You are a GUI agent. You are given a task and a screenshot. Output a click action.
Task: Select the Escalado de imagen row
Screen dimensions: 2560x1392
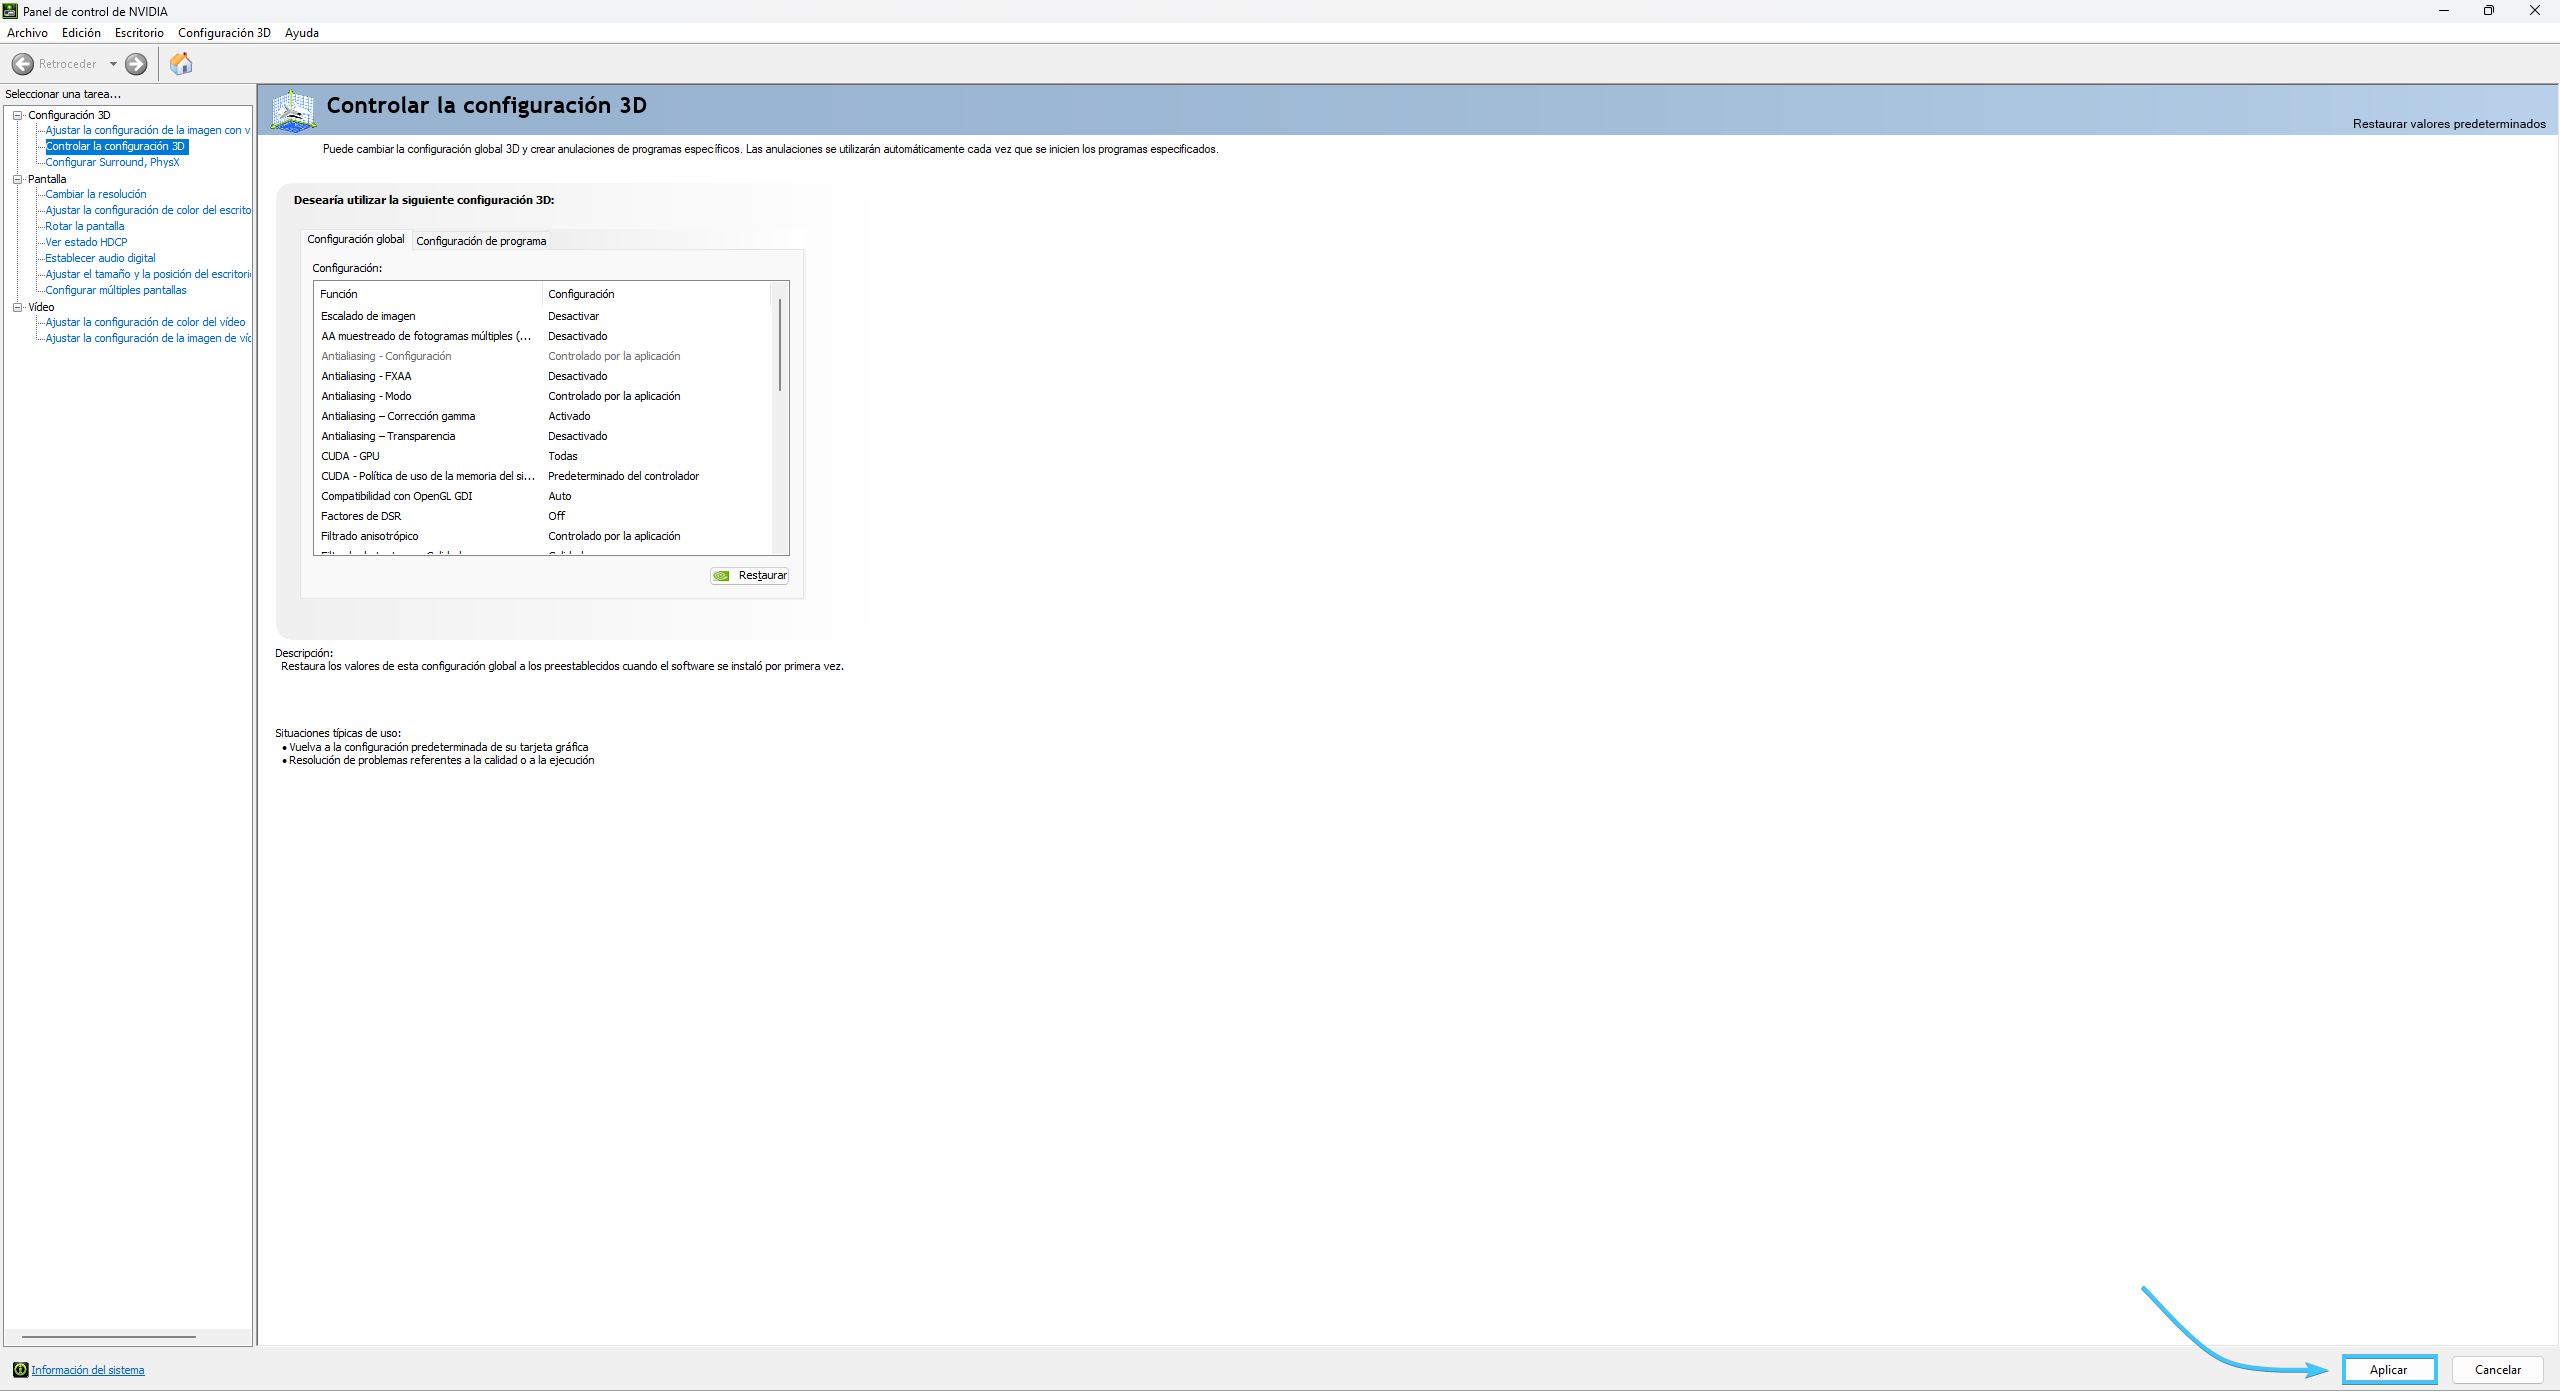[545, 316]
